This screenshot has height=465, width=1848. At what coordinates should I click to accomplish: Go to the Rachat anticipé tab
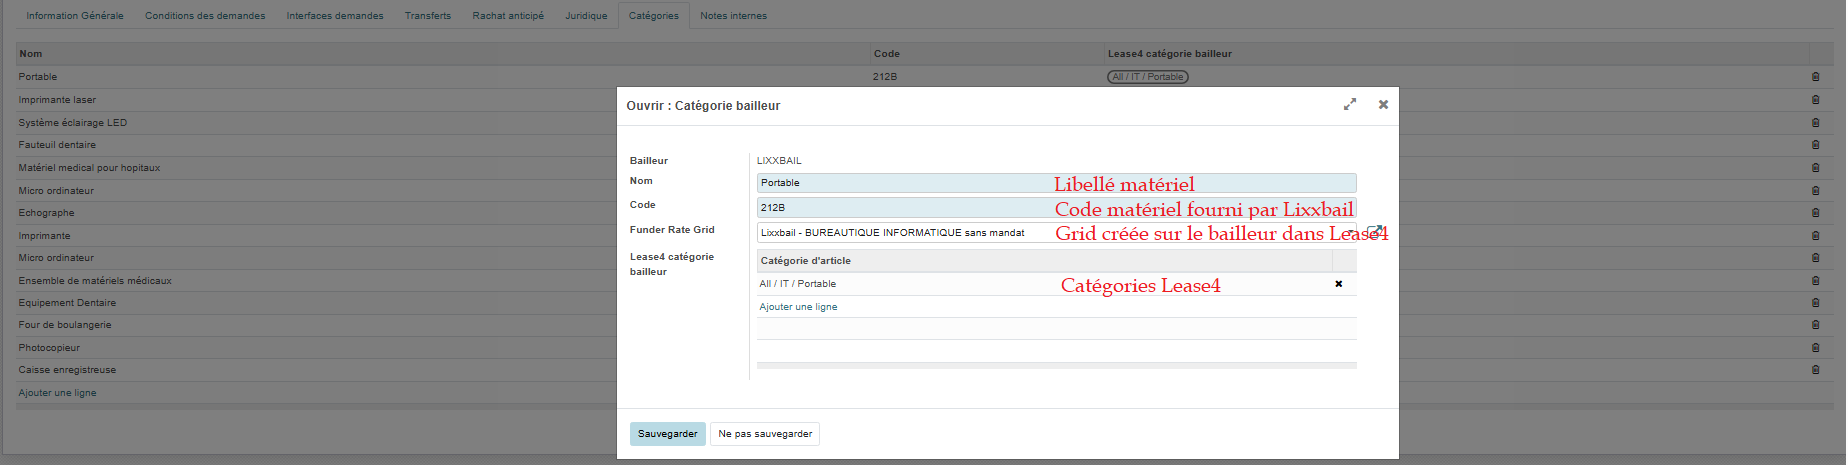pyautogui.click(x=508, y=16)
